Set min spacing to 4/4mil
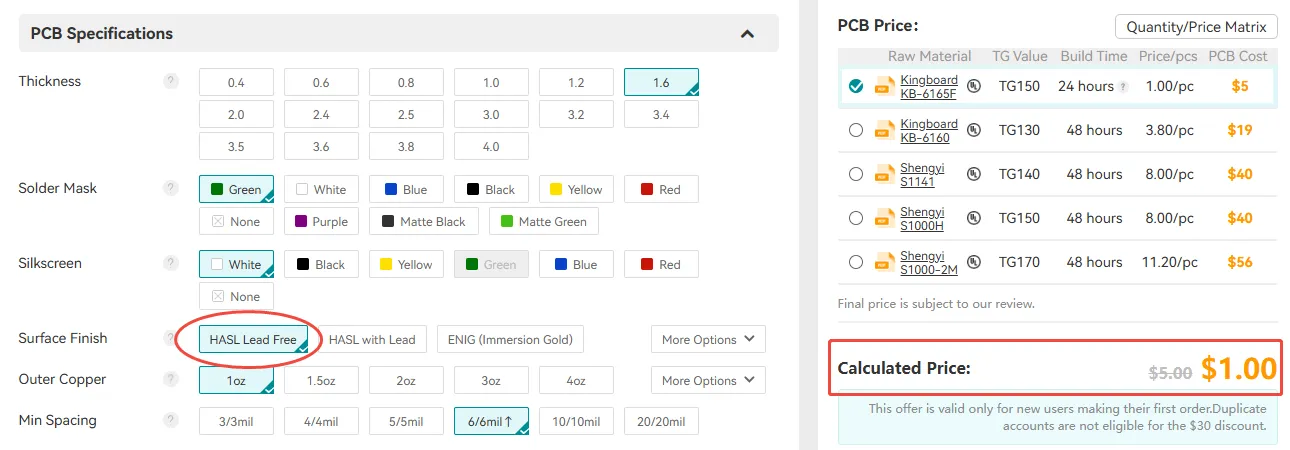This screenshot has height=450, width=1290. coord(321,421)
